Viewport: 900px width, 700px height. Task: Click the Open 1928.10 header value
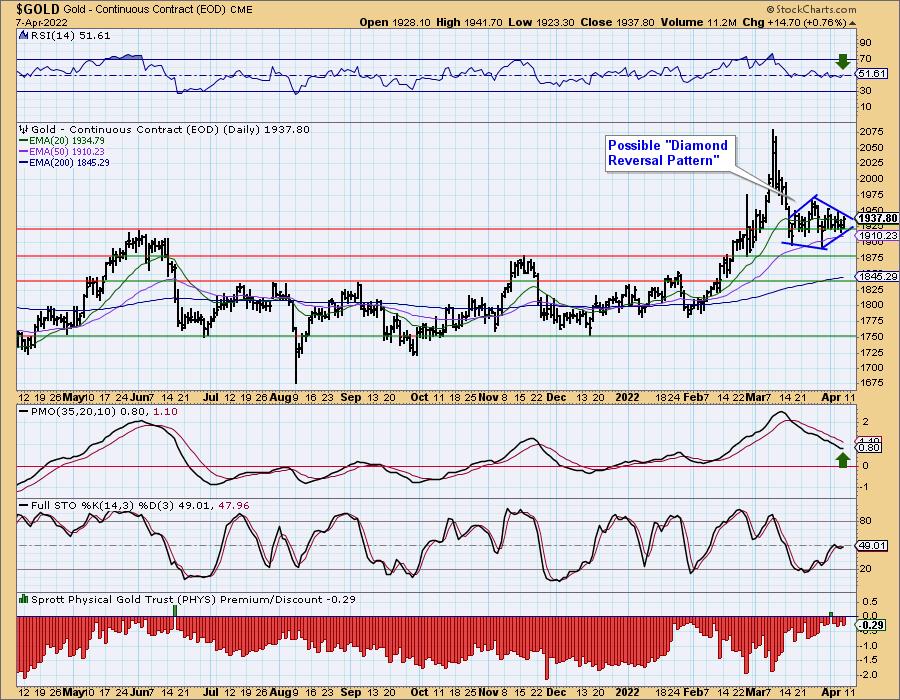(395, 22)
